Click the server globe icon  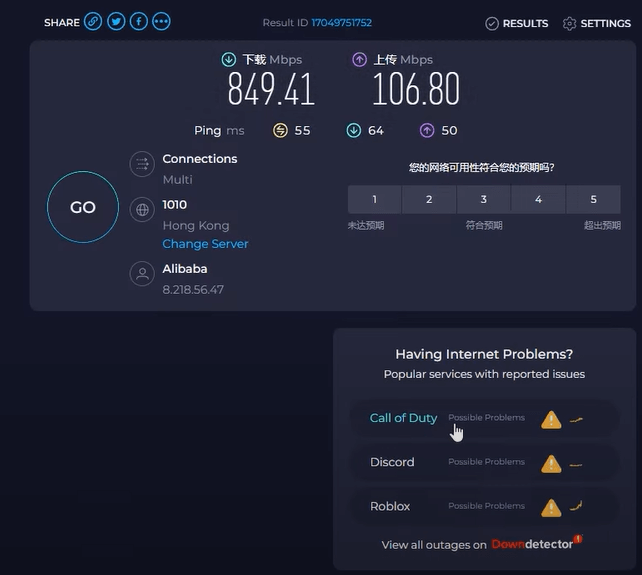142,210
